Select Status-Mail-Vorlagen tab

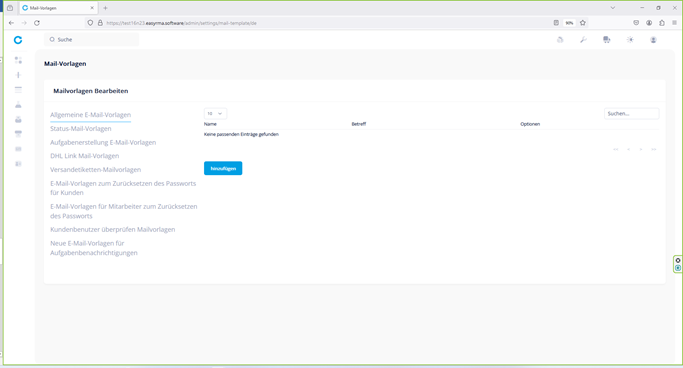click(x=81, y=128)
